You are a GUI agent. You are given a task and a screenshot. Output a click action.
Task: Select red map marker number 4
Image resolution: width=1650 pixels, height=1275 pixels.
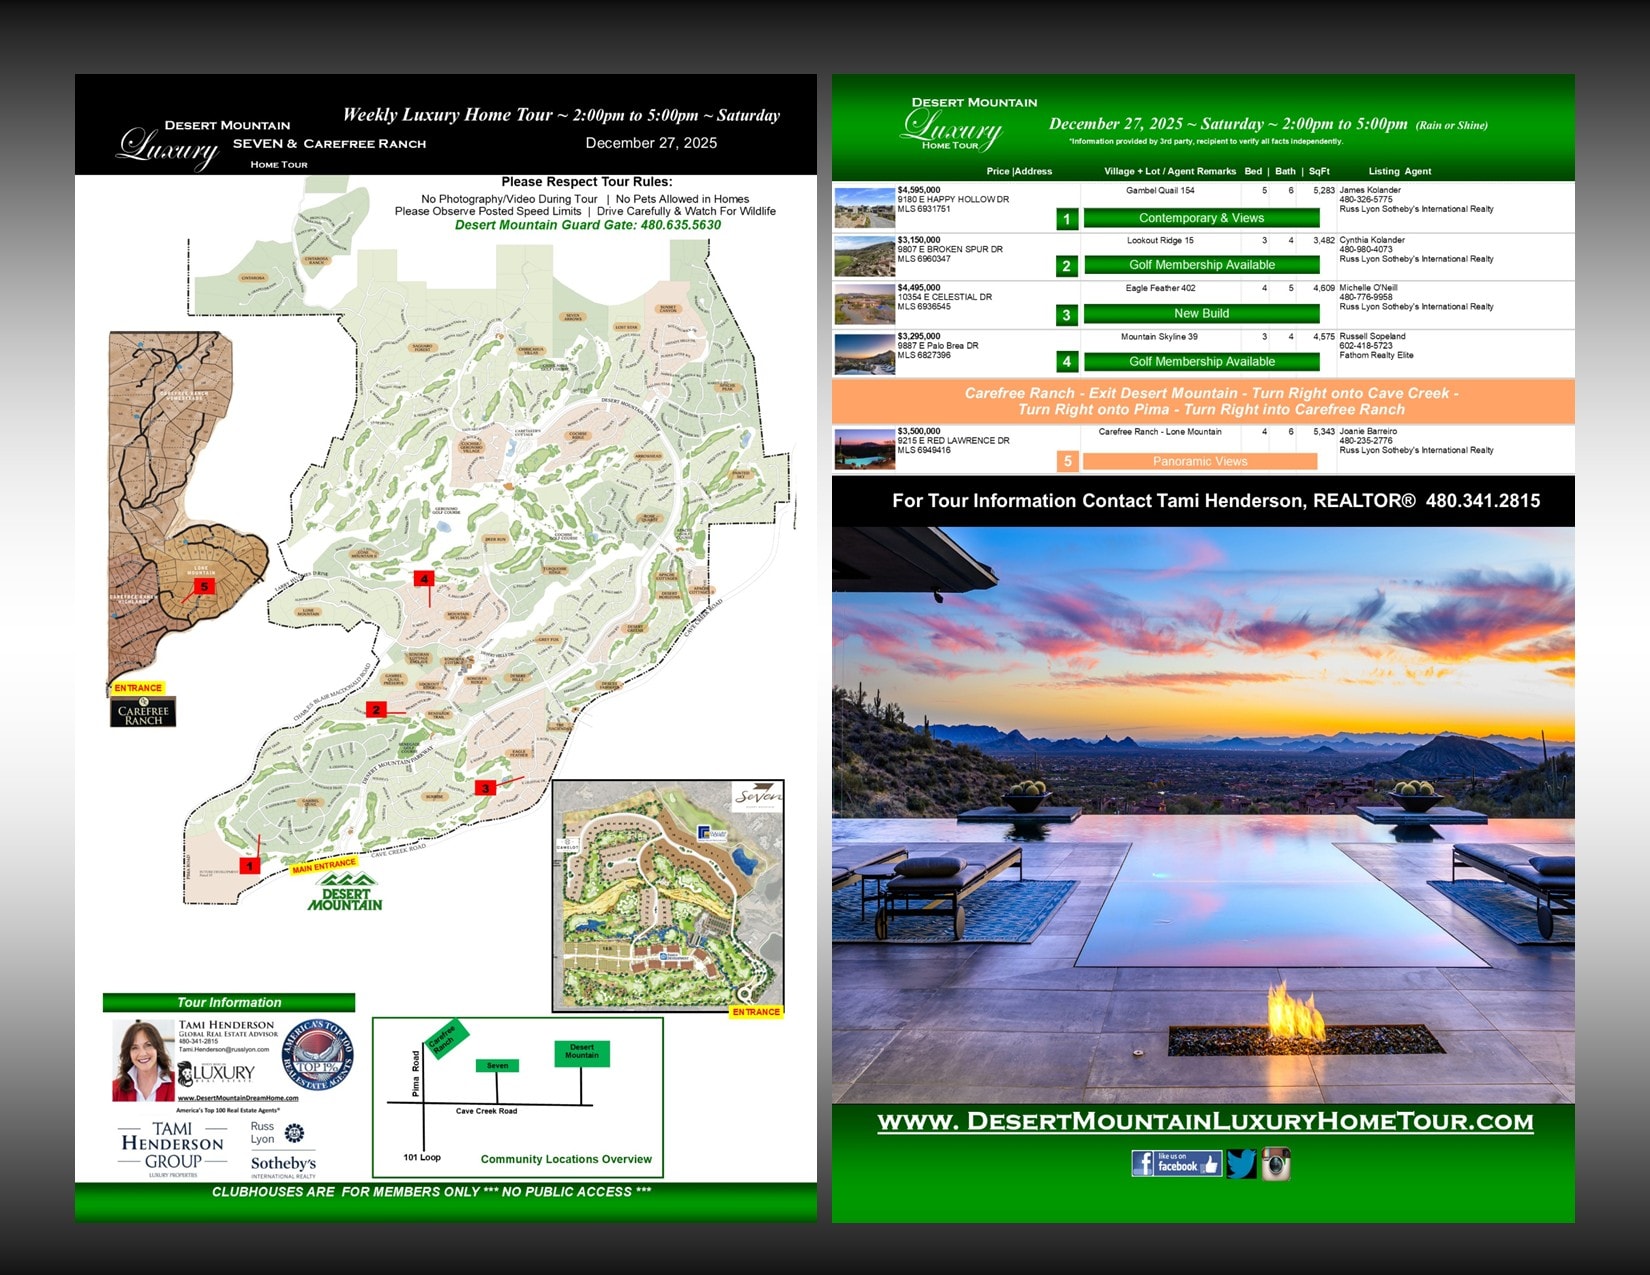point(424,579)
